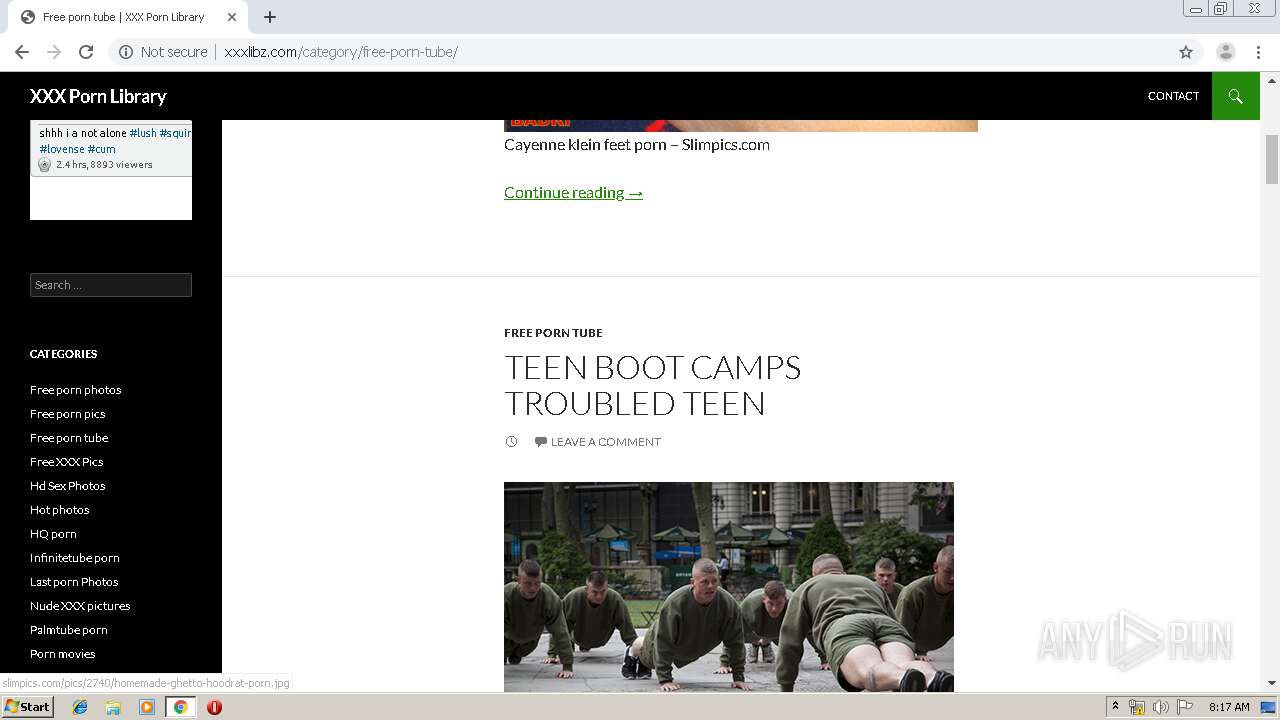The height and width of the screenshot is (720, 1280).
Task: Click the network tray icon
Action: click(x=1137, y=707)
